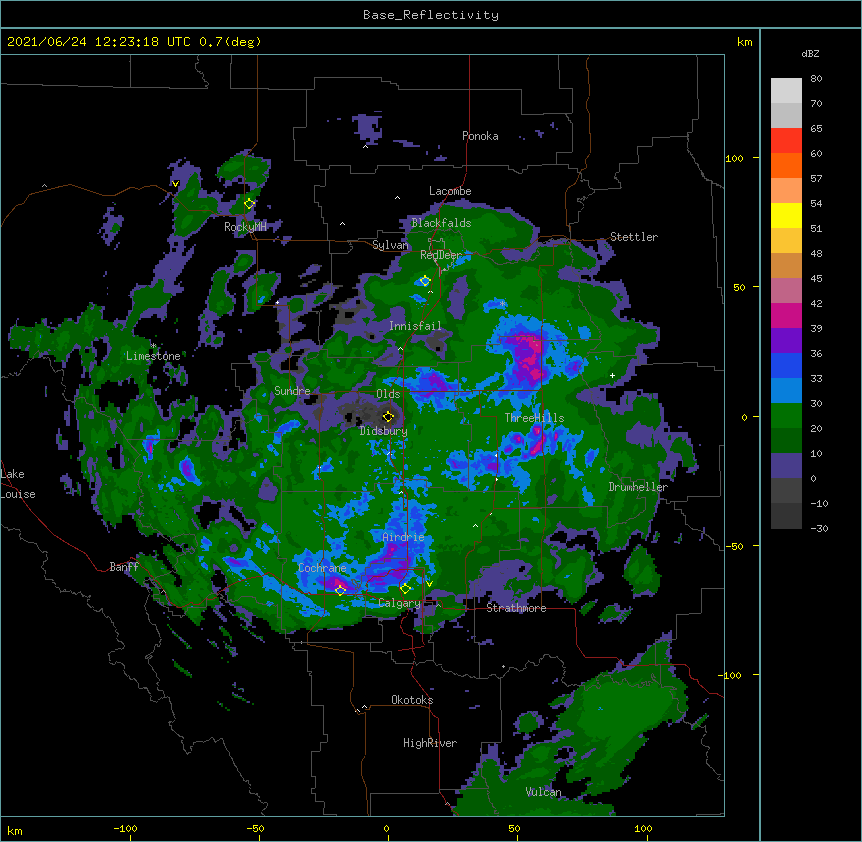Image resolution: width=862 pixels, height=842 pixels.
Task: Pick the pink 42-45 dBZ legend swatch
Action: coord(786,291)
